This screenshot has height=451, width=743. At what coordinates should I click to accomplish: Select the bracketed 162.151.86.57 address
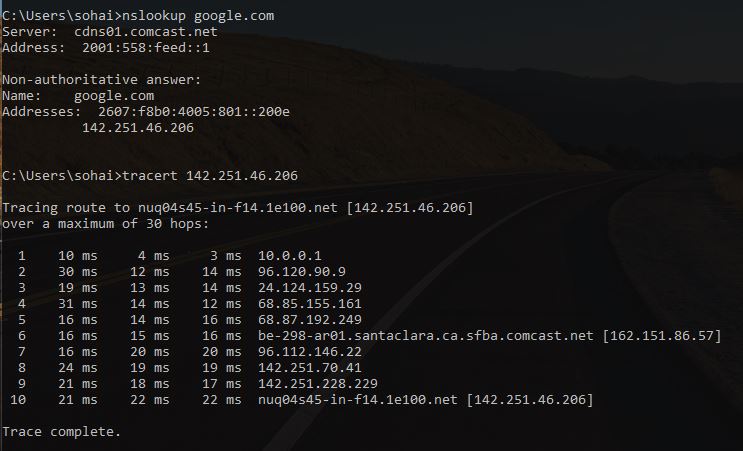[x=662, y=336]
